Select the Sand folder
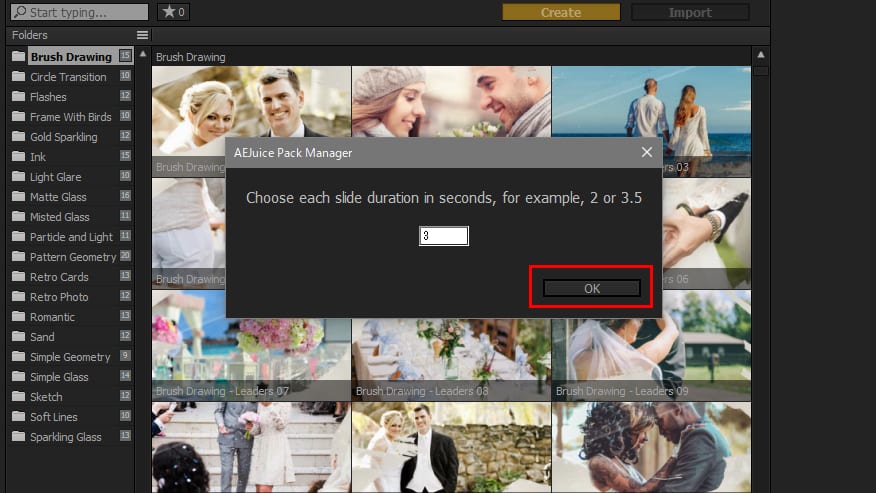Screen dimensions: 876x493 (71, 336)
